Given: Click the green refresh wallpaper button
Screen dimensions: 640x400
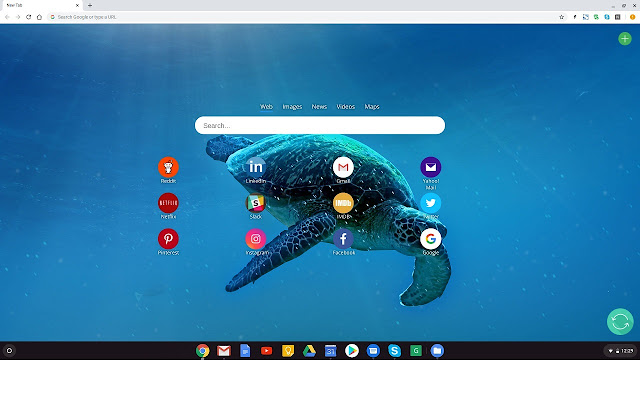Looking at the screenshot, I should [x=620, y=322].
